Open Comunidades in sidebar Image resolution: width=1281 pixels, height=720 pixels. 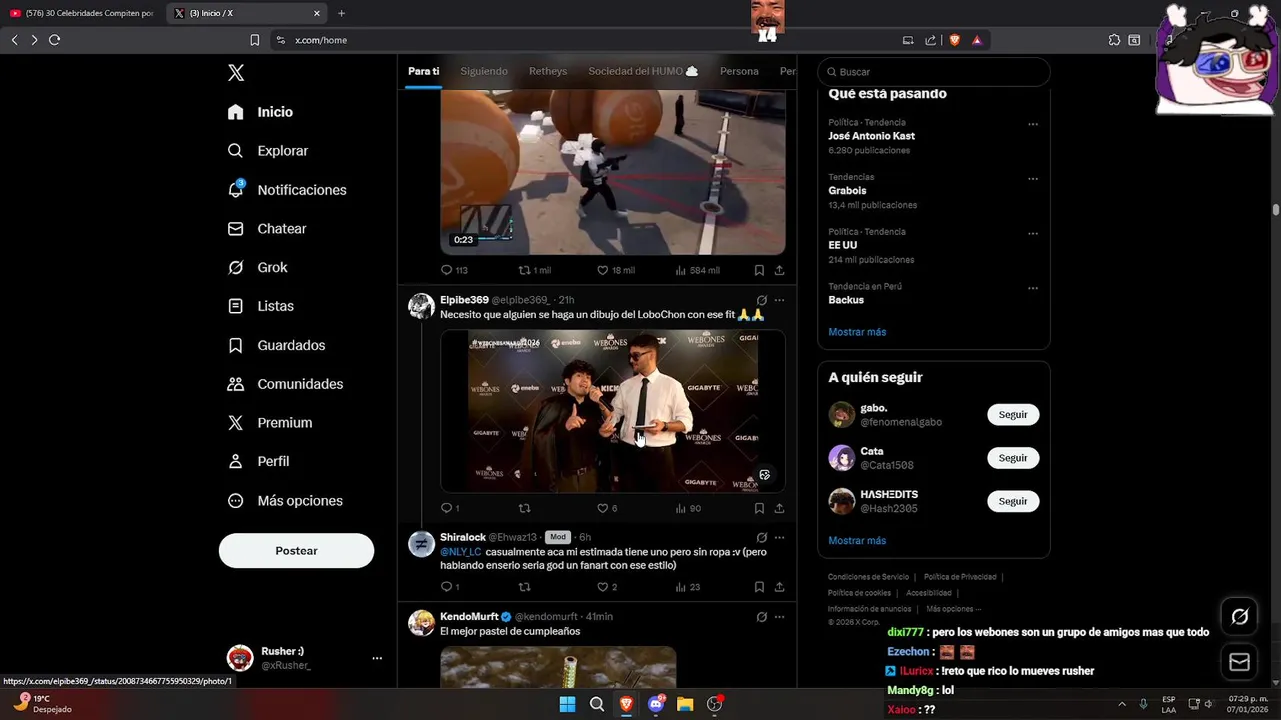[x=285, y=384]
